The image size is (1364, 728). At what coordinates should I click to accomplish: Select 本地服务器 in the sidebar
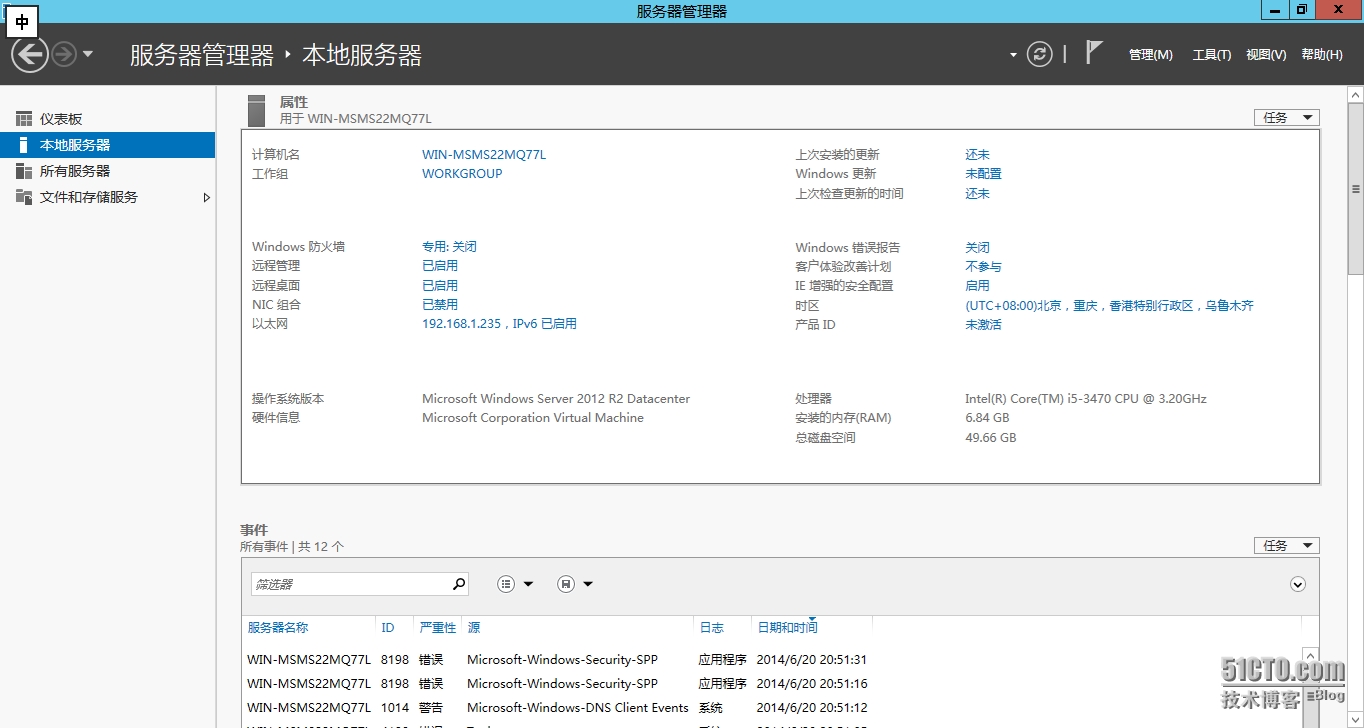pyautogui.click(x=107, y=145)
